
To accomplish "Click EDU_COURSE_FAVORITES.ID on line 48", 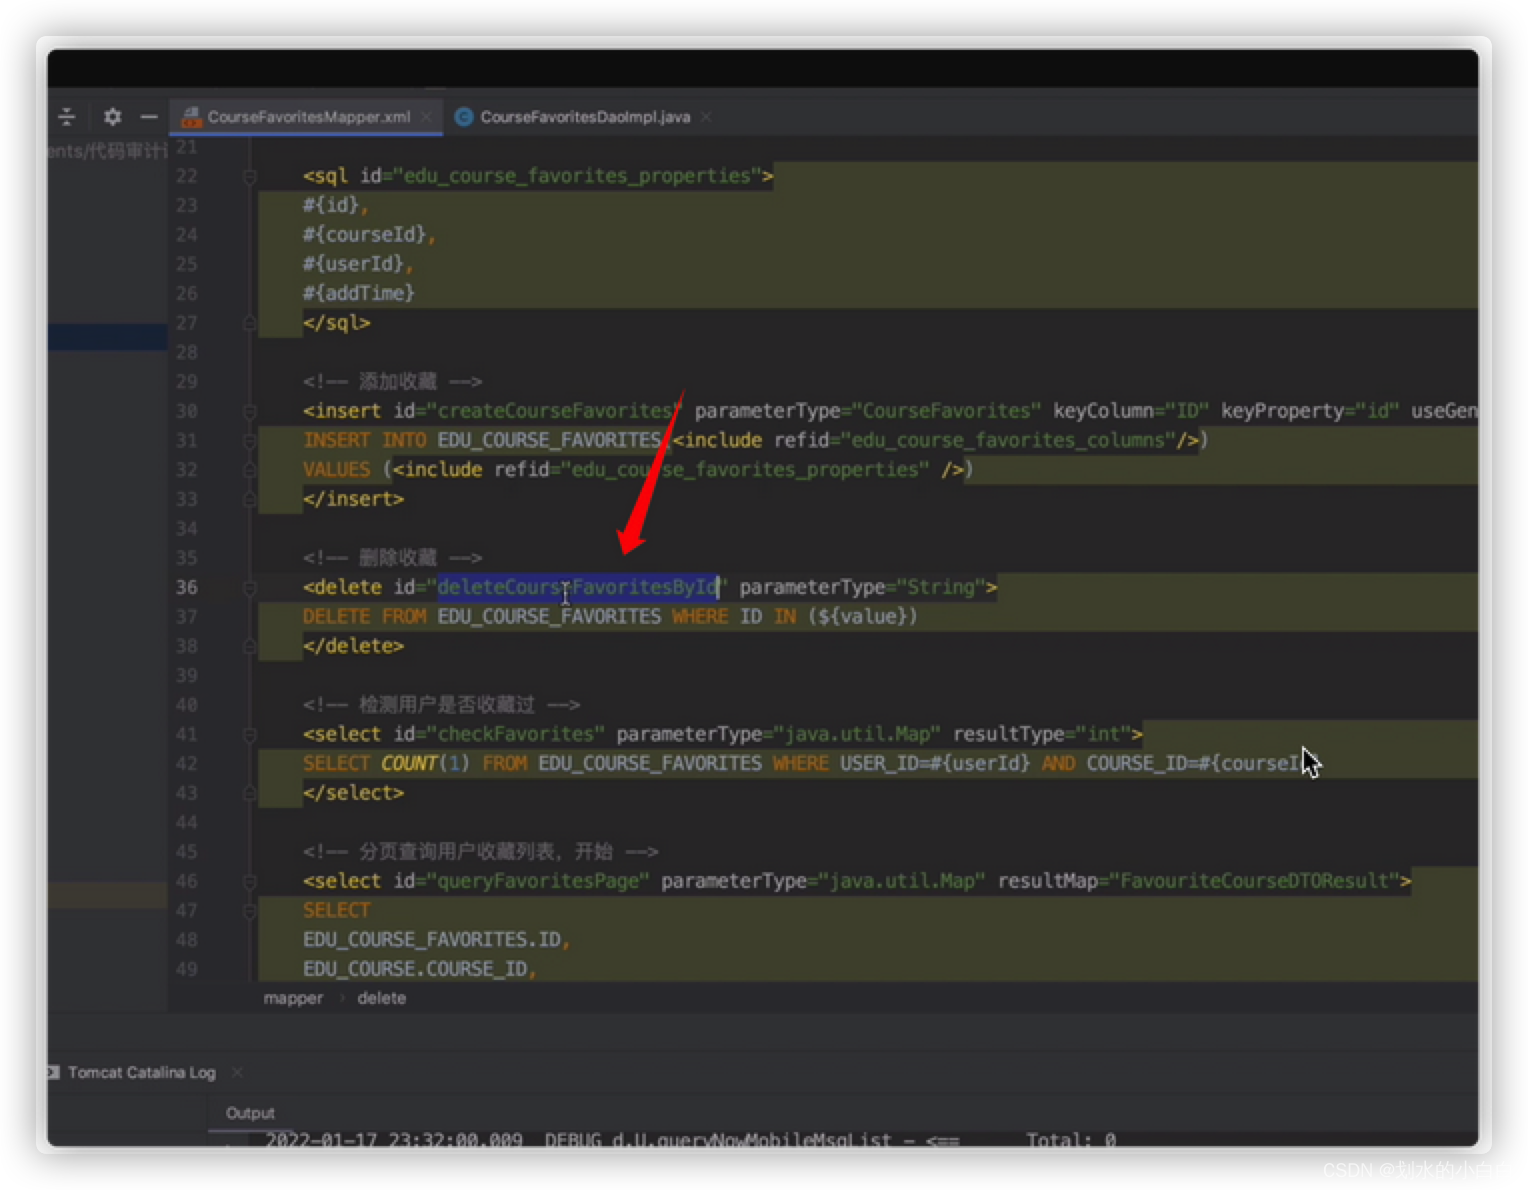I will coord(432,940).
